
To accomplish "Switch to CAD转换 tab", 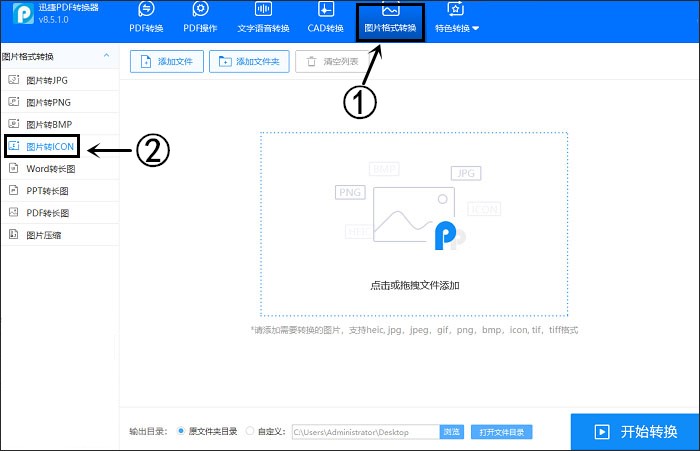I will (x=325, y=18).
